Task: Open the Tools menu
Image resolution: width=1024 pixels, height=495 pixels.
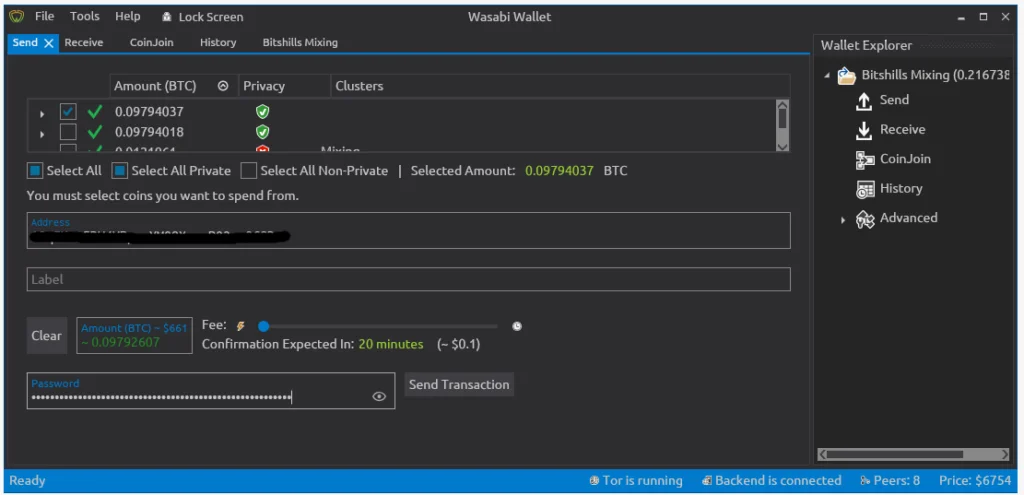Action: click(x=85, y=16)
